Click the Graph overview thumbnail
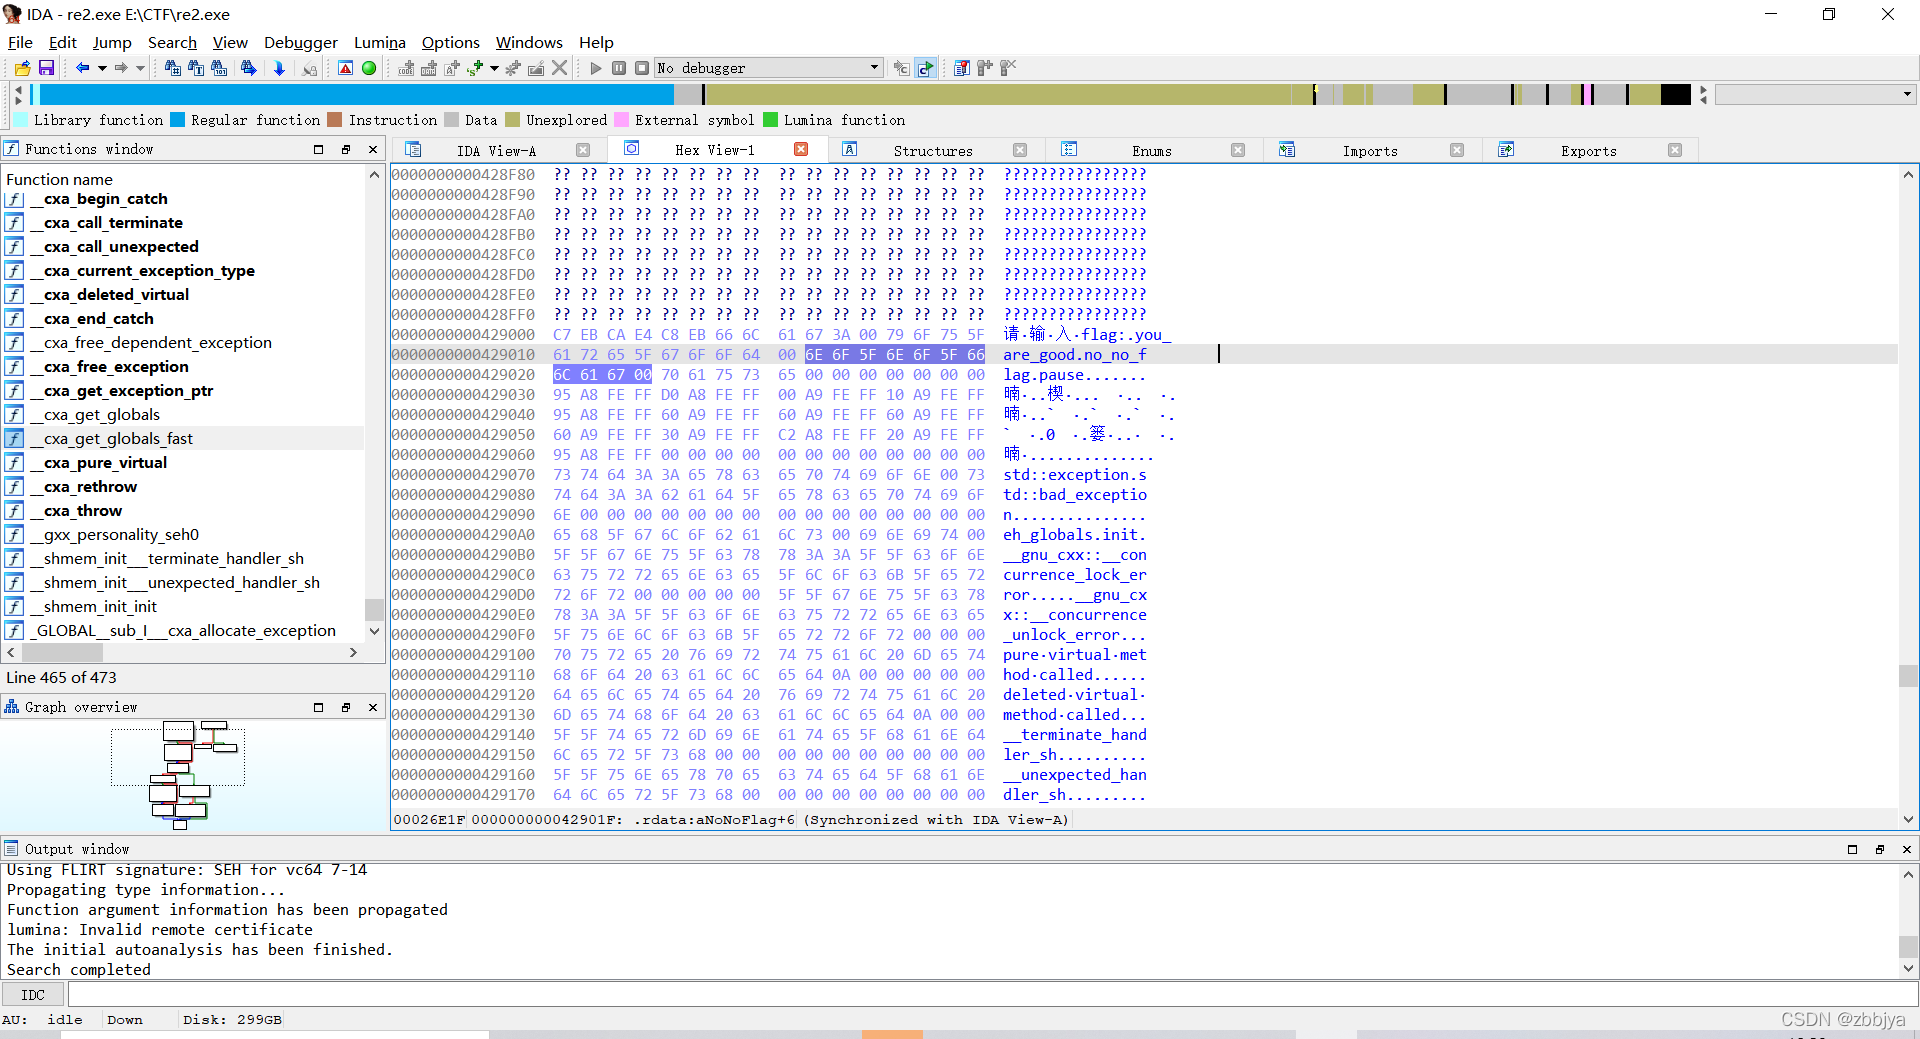 [x=178, y=775]
